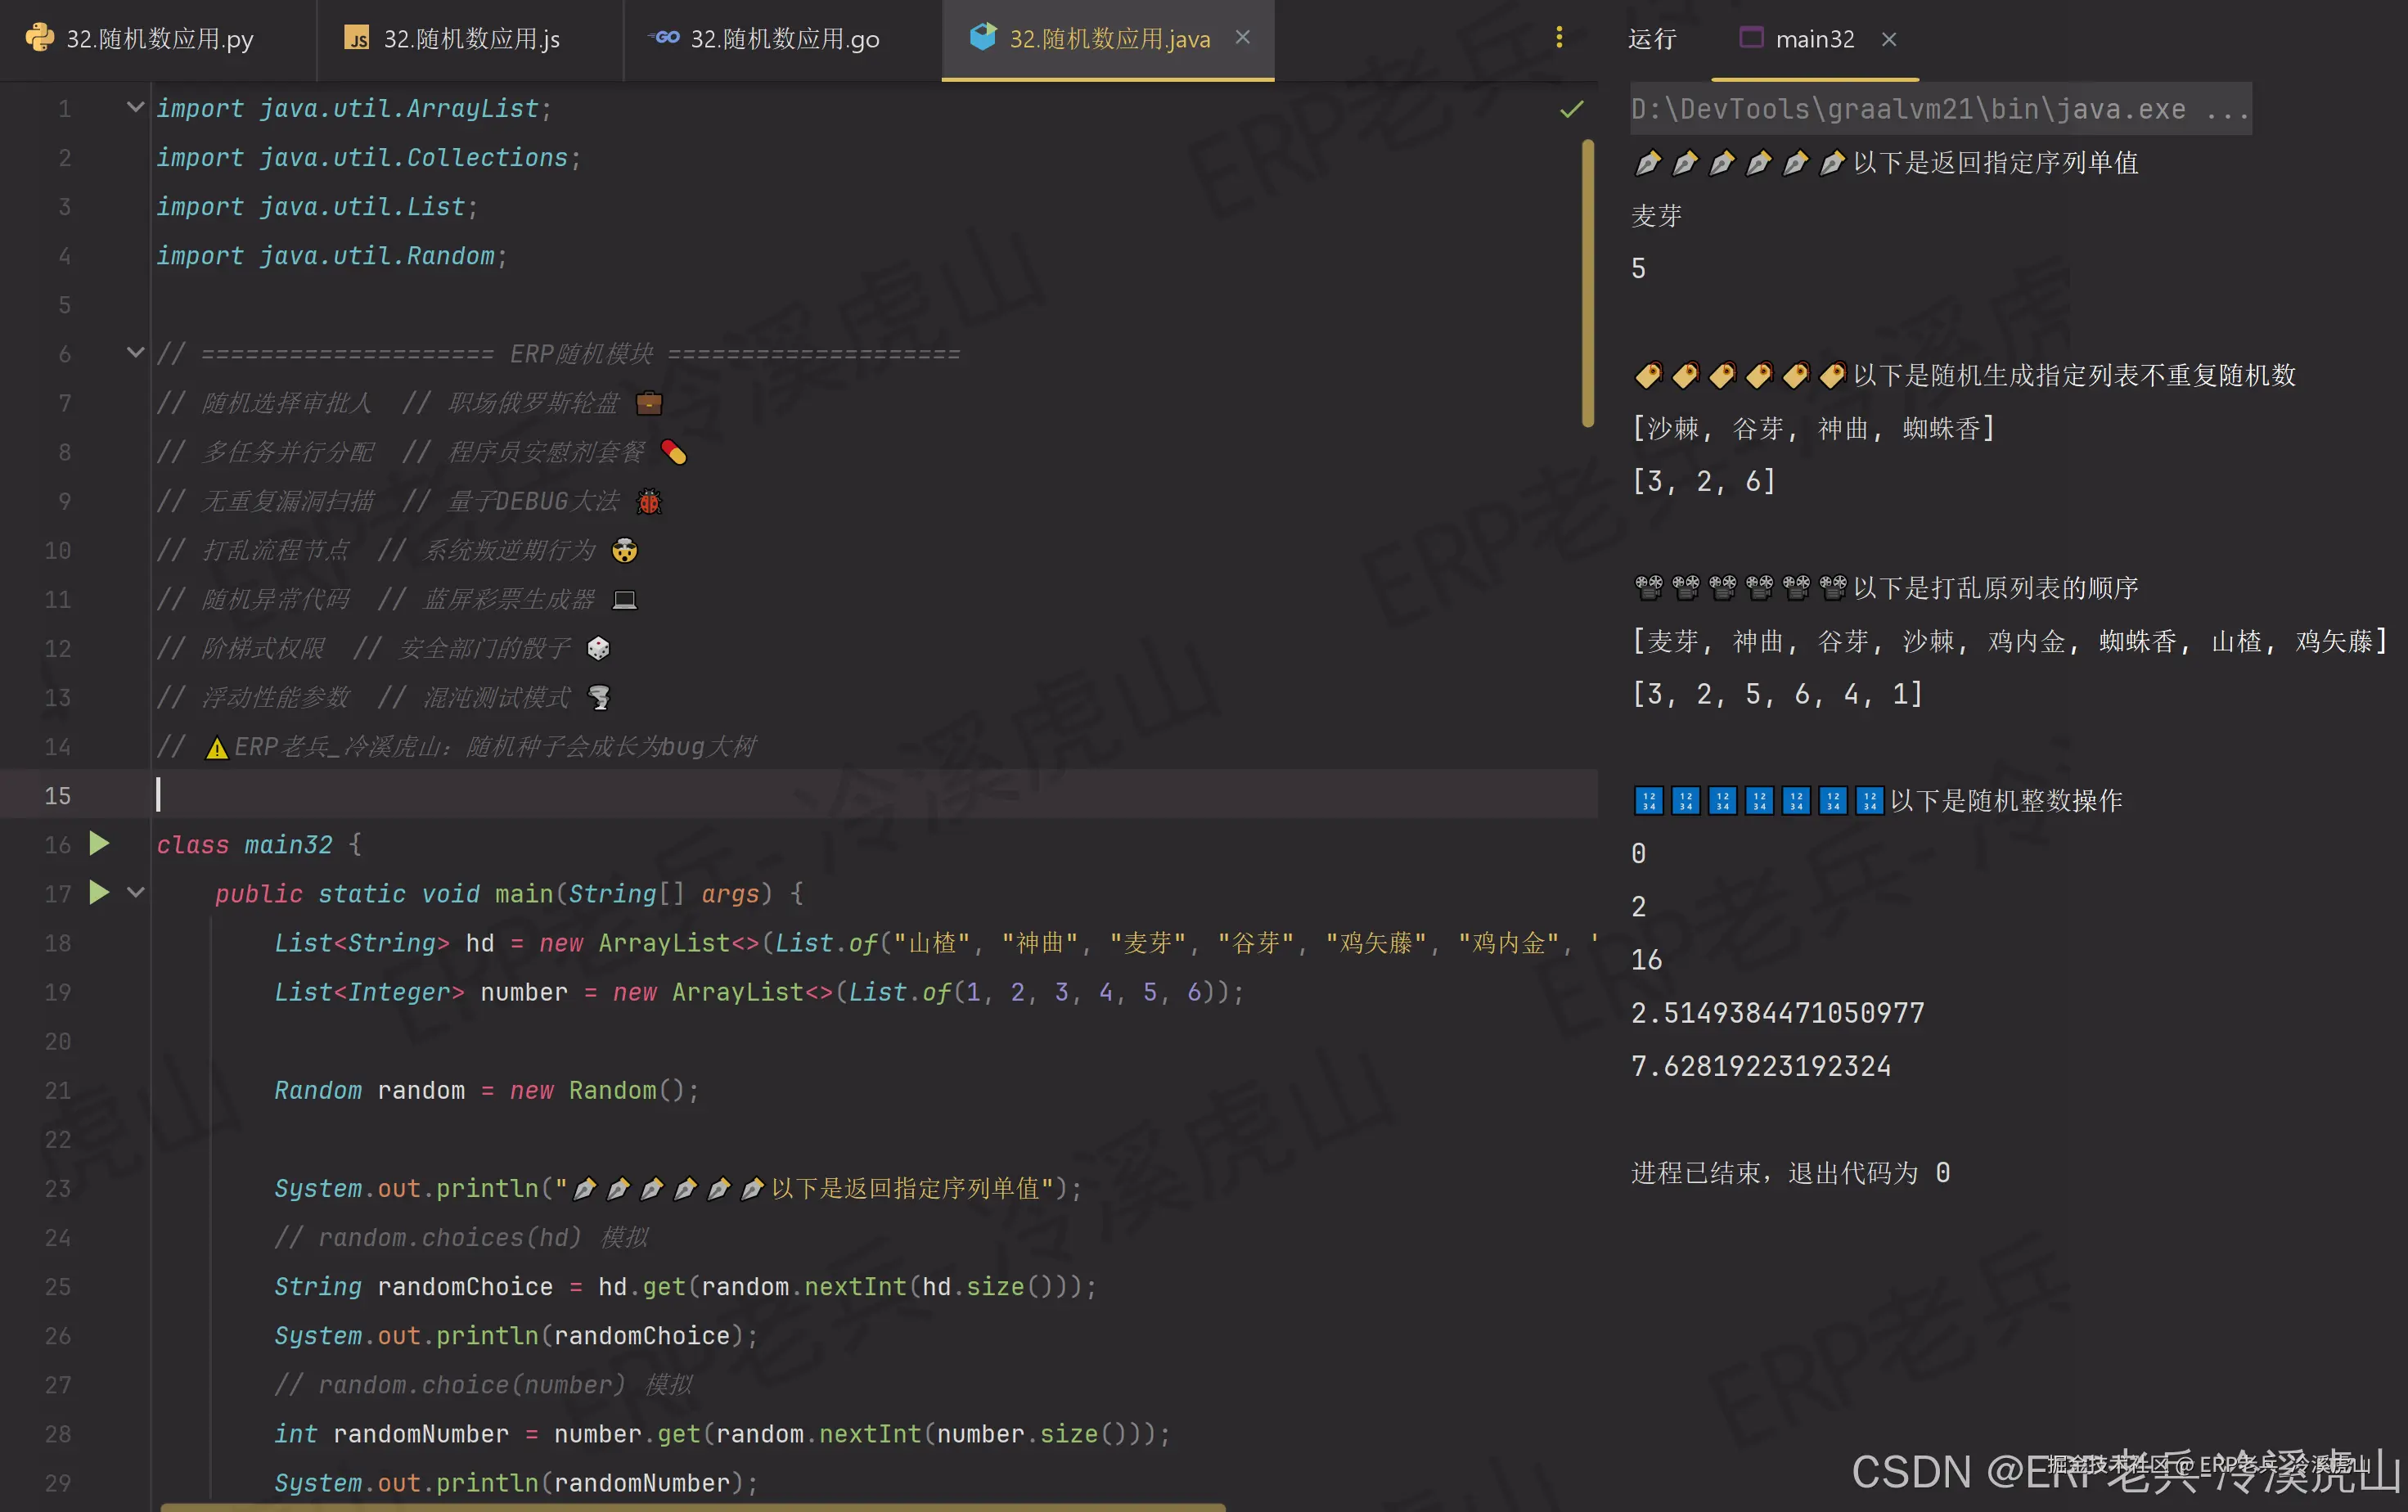Run main method from gutter at line 17
The image size is (2408, 1512).
(98, 892)
